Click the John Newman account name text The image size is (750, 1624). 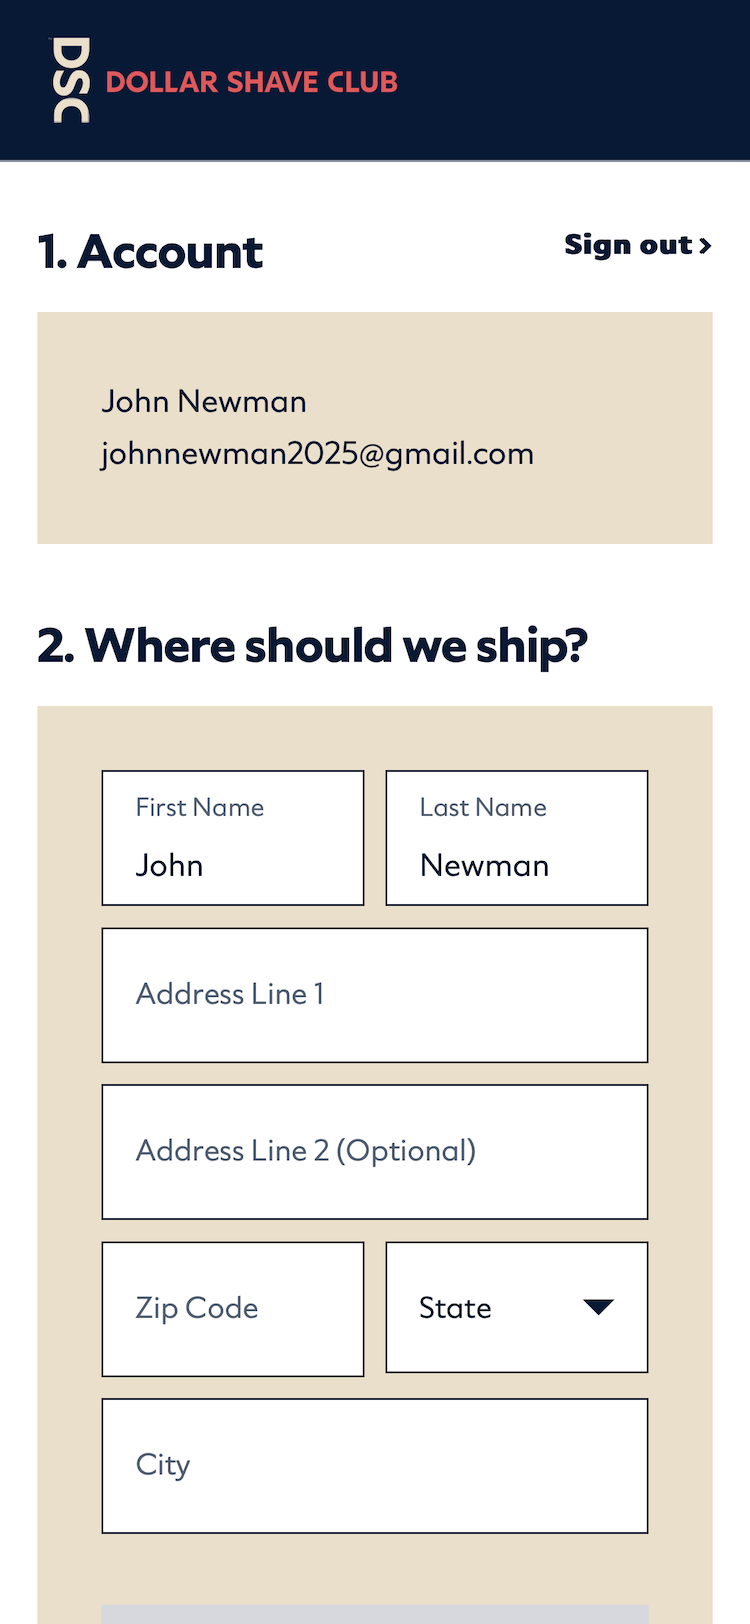[x=204, y=402]
